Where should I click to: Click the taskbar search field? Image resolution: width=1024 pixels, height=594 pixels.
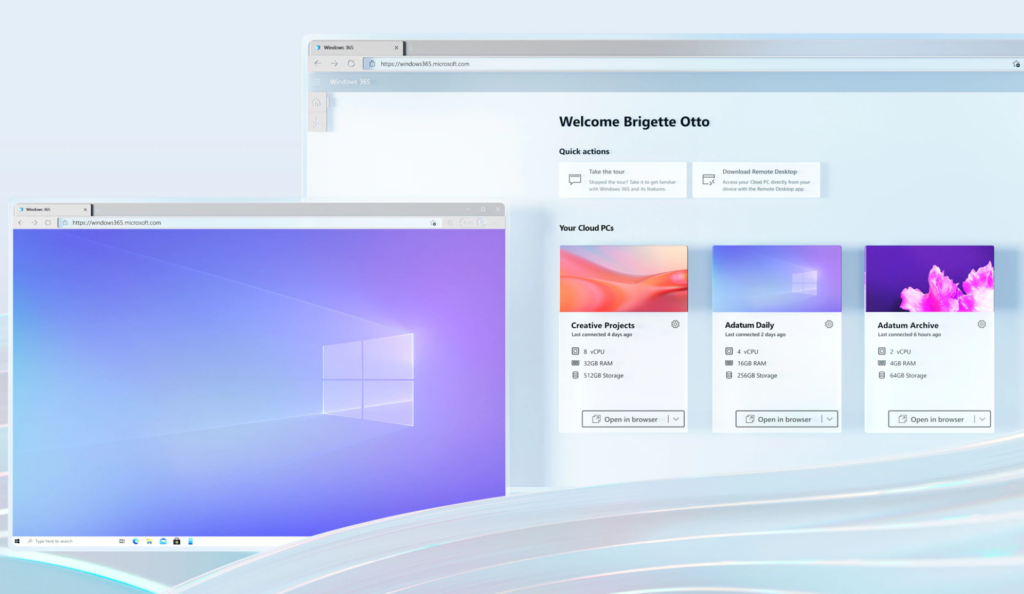coord(60,541)
